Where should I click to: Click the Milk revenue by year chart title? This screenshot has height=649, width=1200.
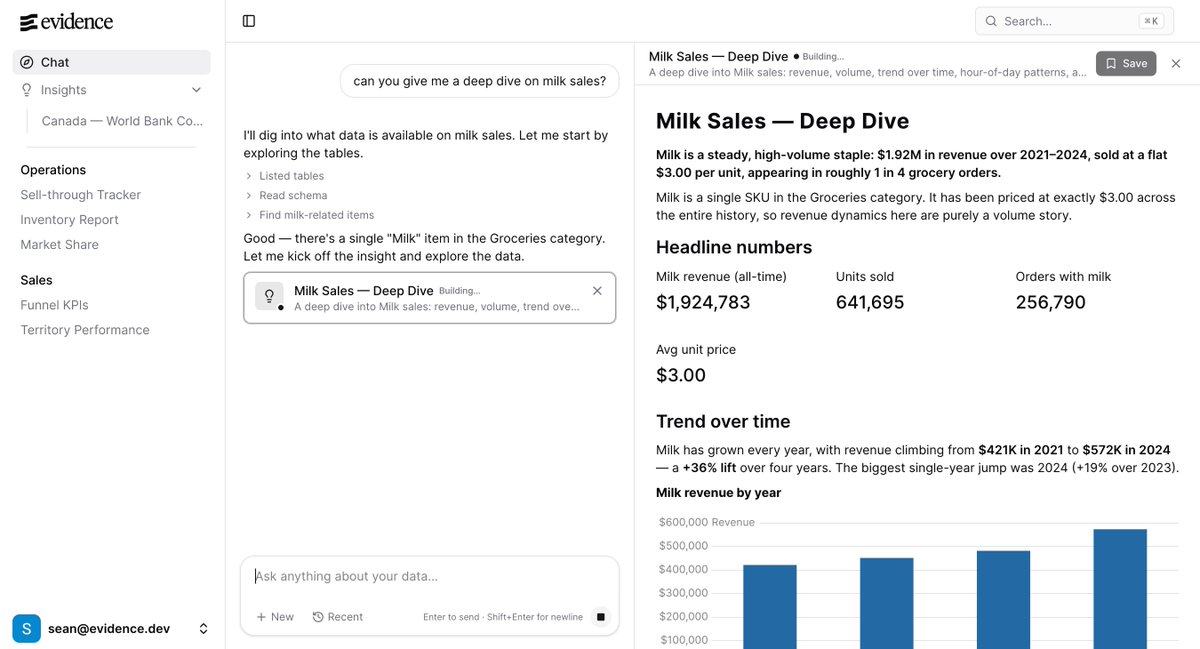(x=718, y=493)
